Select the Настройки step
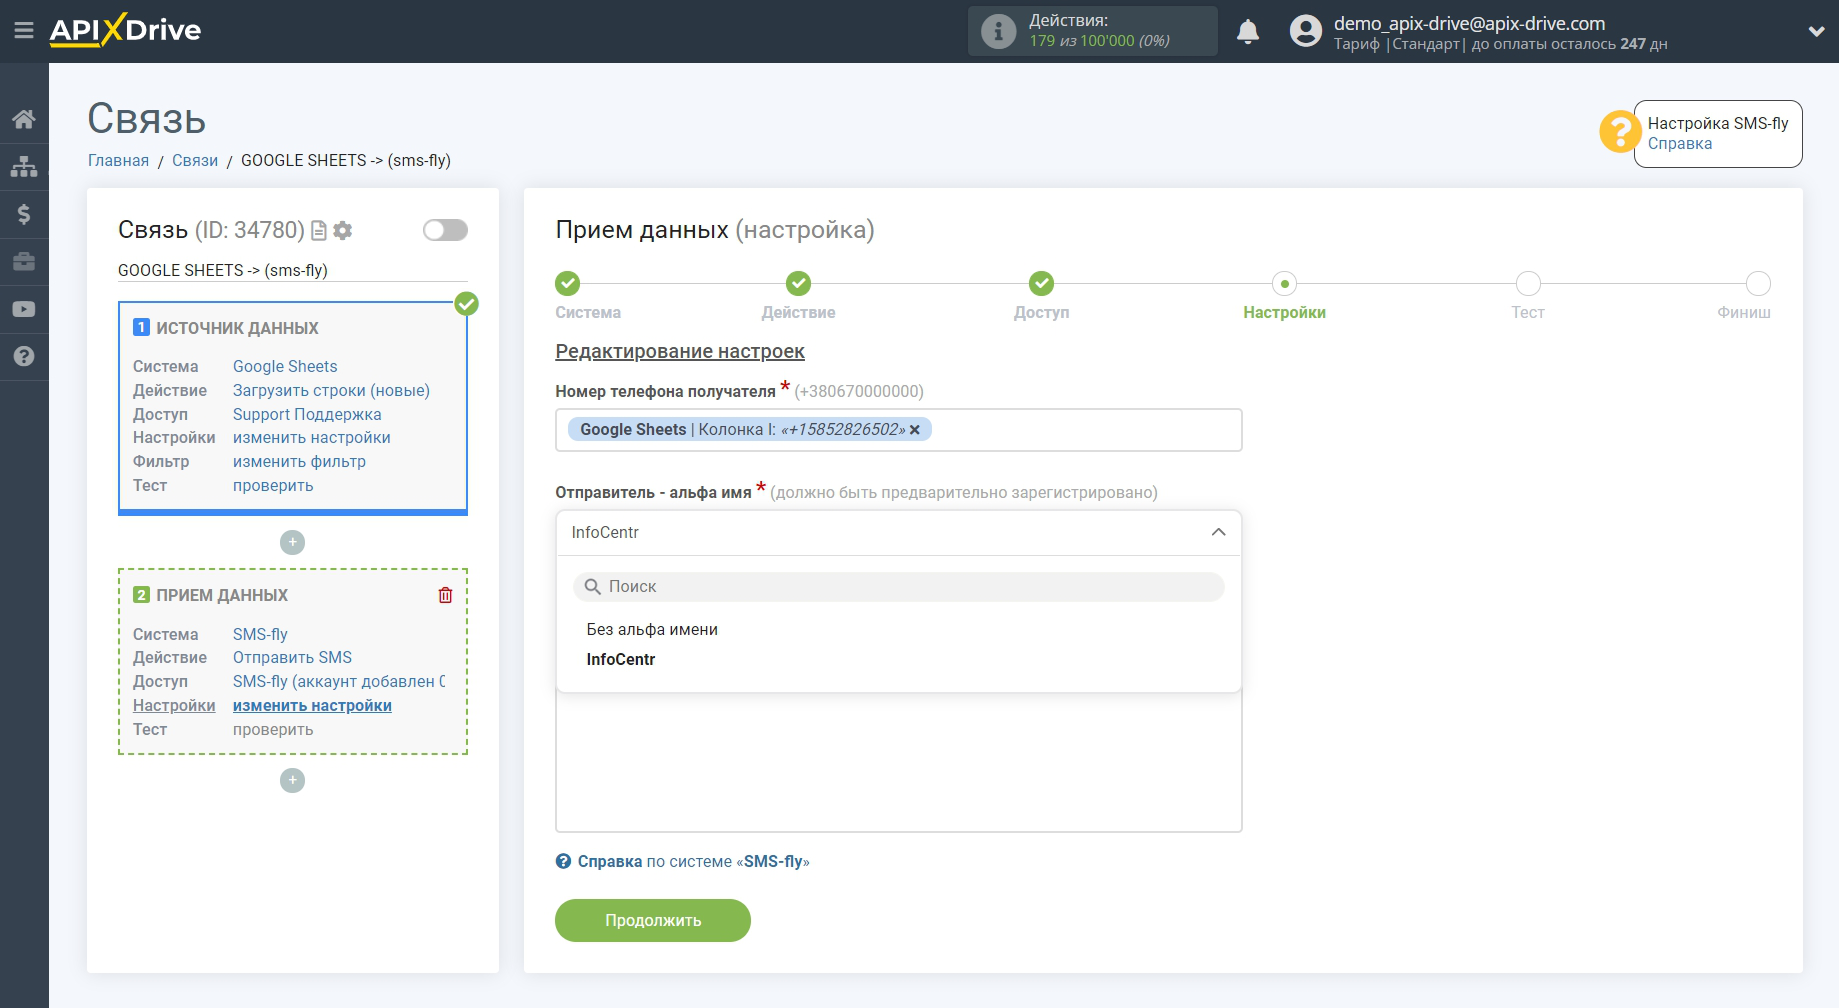1839x1008 pixels. point(1284,284)
